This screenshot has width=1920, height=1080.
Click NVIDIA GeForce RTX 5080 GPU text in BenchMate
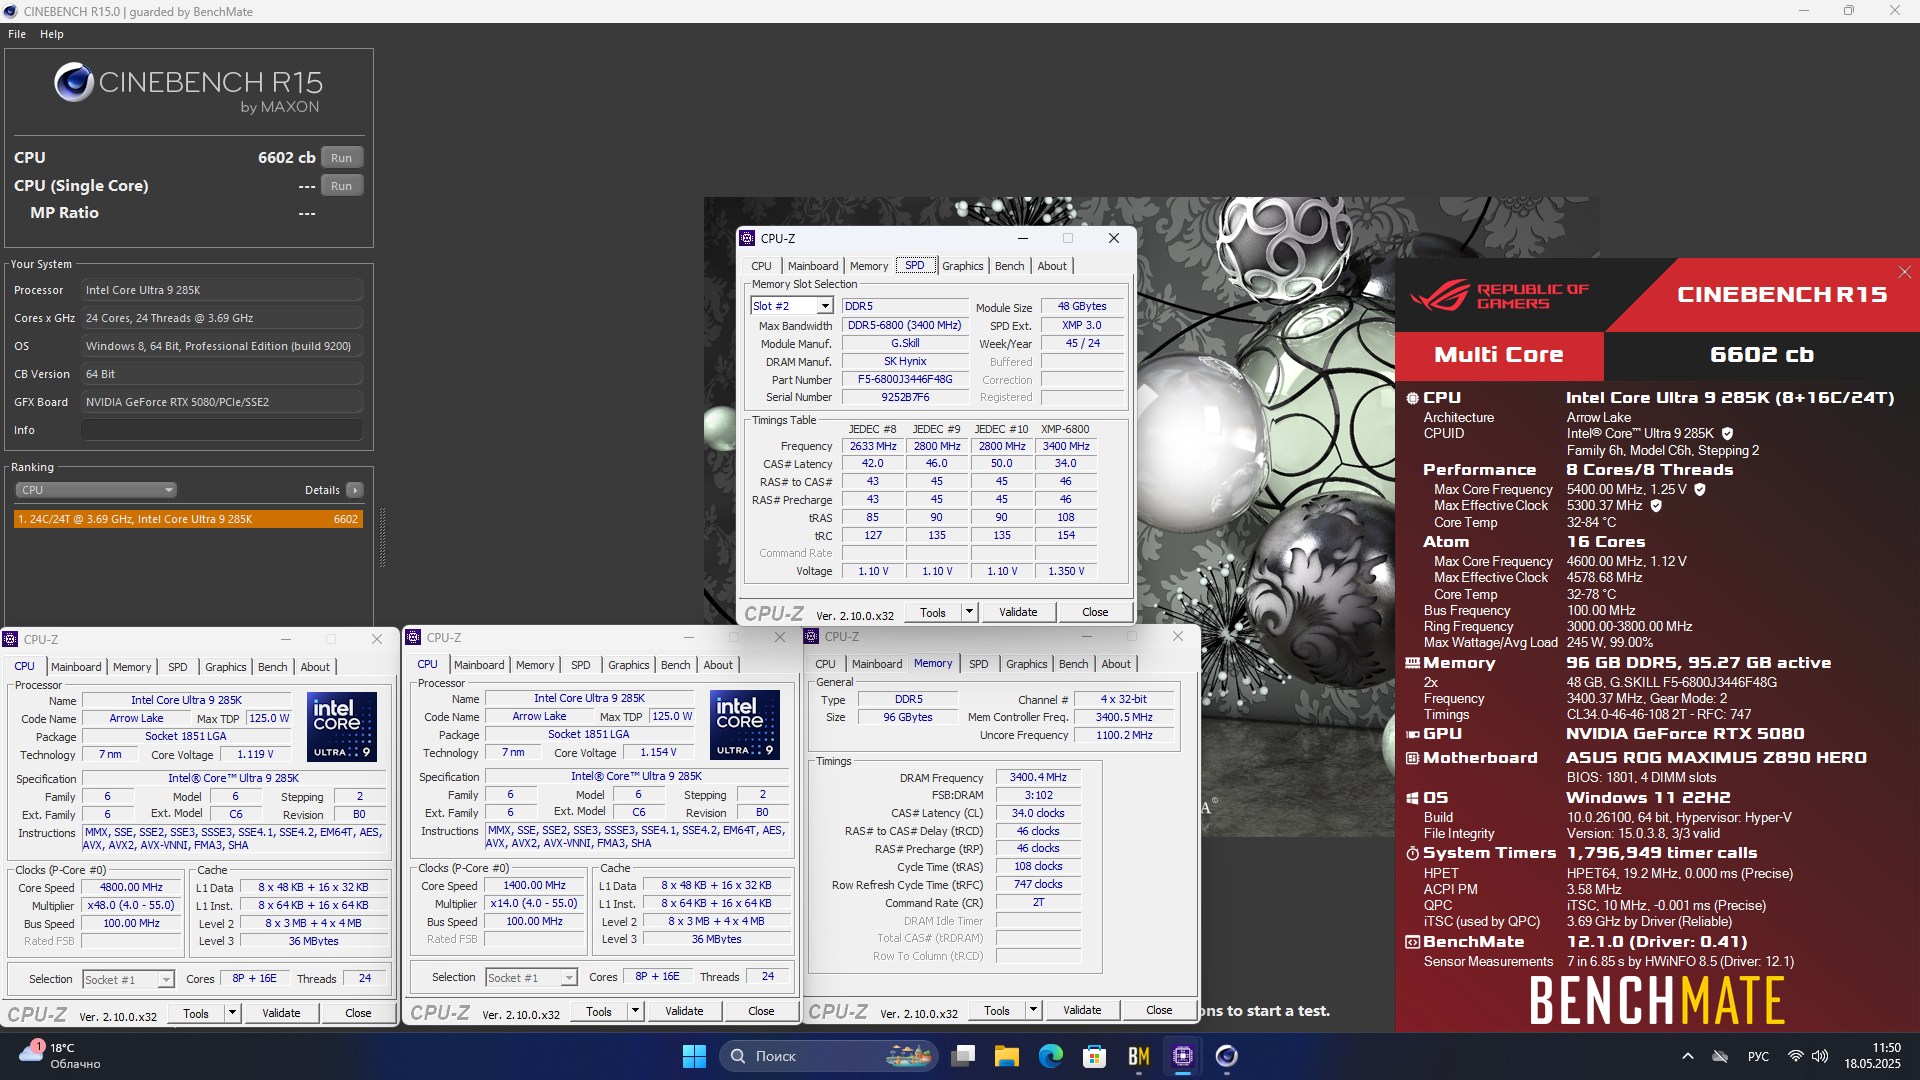tap(1685, 734)
